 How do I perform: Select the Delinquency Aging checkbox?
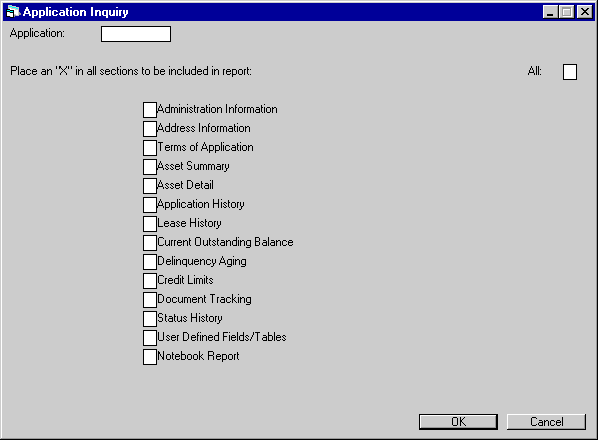pyautogui.click(x=150, y=262)
